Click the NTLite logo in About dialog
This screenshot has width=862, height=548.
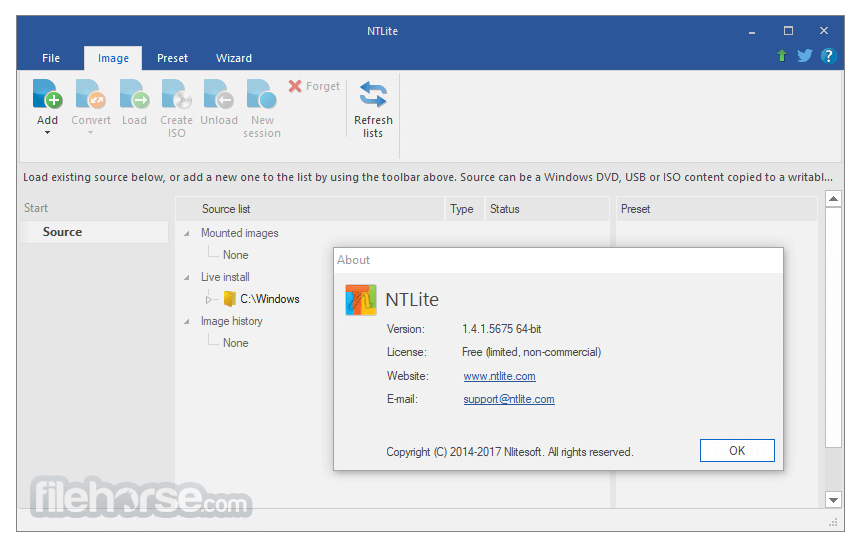(361, 300)
